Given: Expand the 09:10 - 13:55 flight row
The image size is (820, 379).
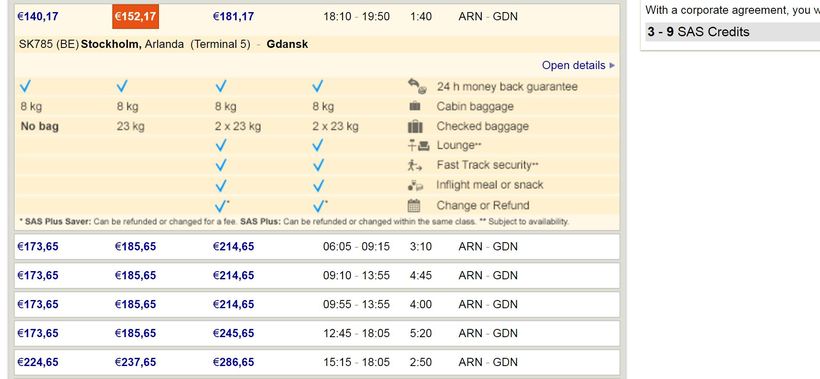Looking at the screenshot, I should (316, 275).
